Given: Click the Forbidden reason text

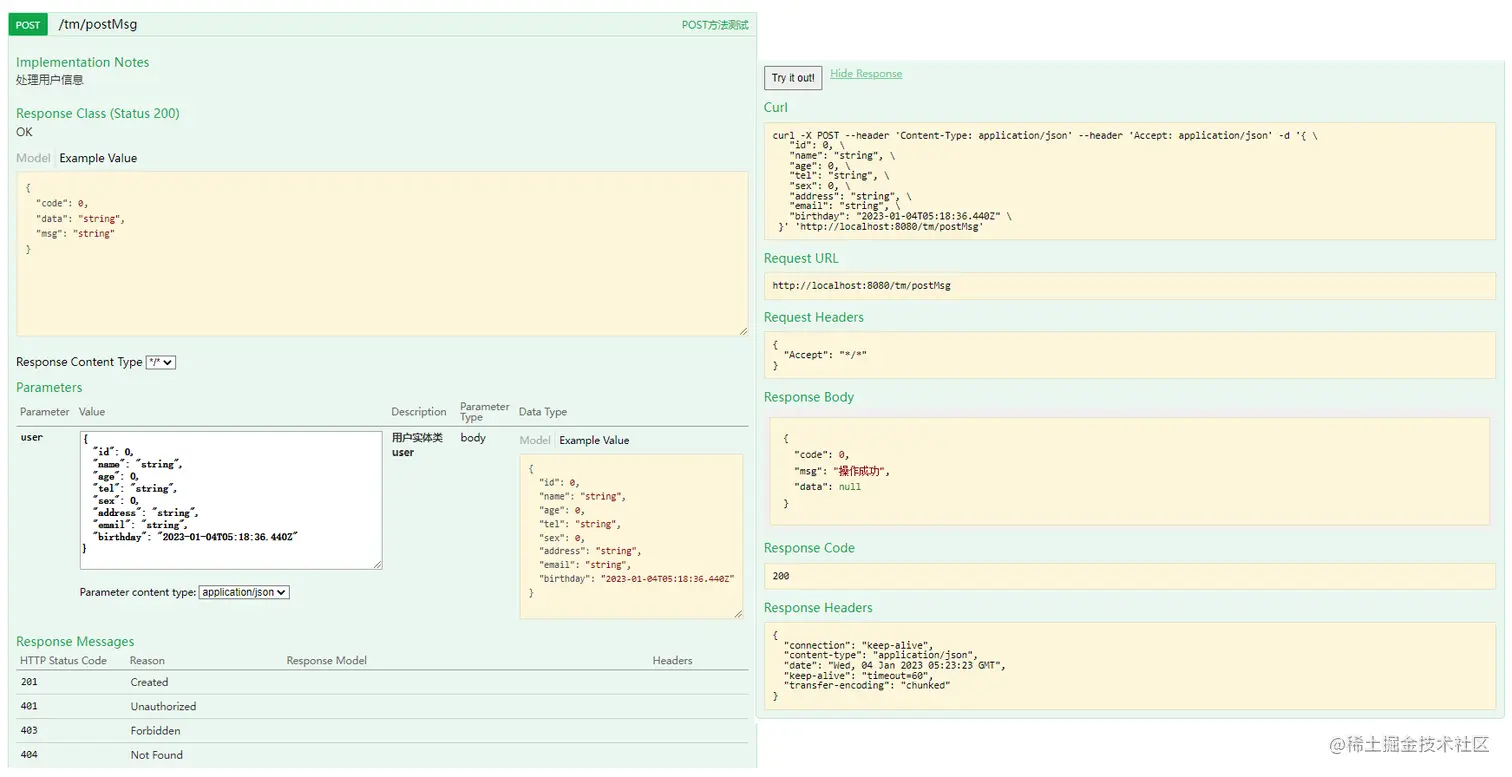Looking at the screenshot, I should pos(156,731).
